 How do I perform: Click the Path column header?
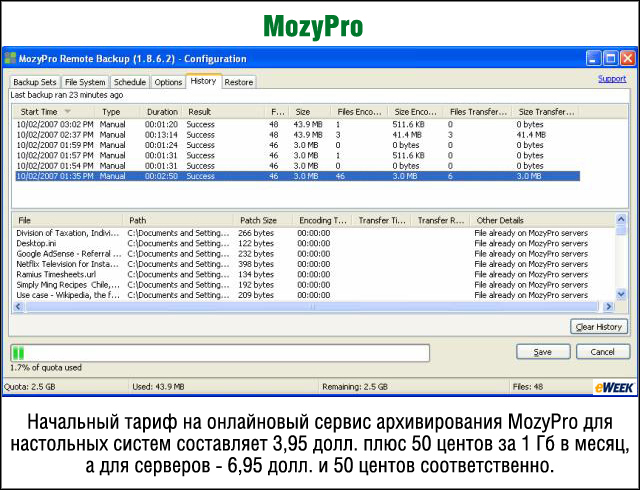(178, 220)
